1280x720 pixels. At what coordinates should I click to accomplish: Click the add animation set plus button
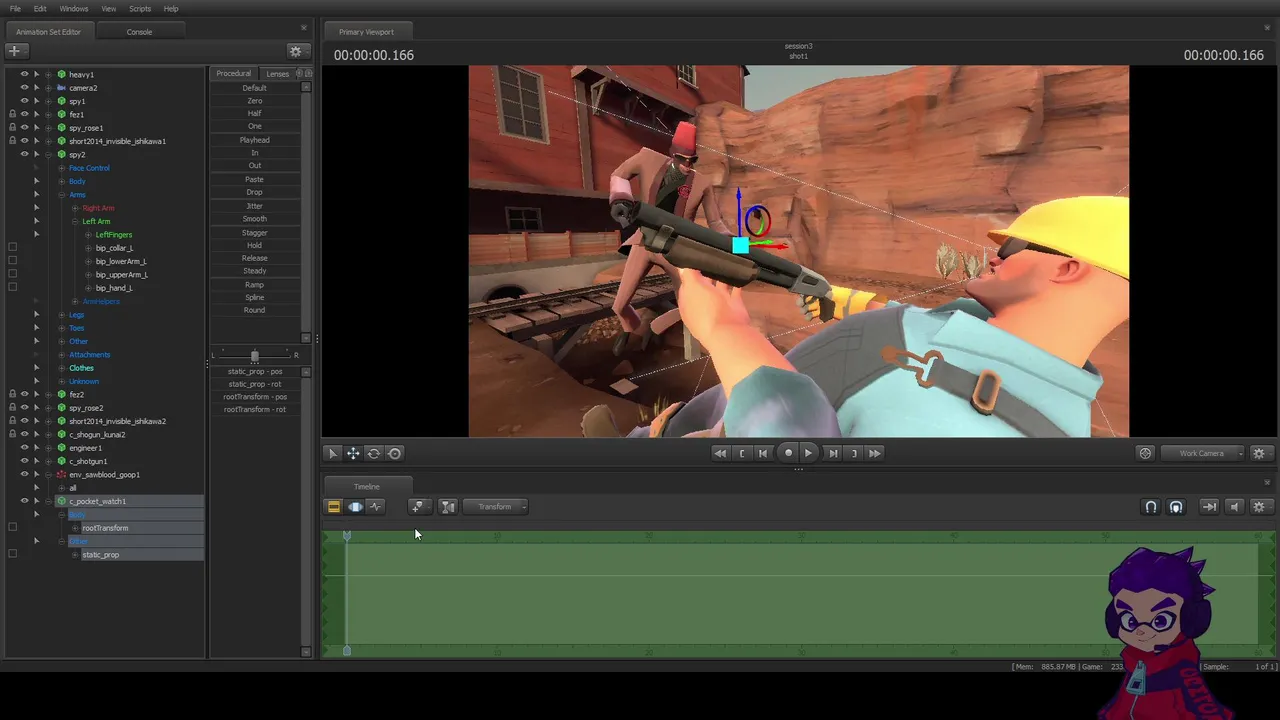tap(14, 50)
